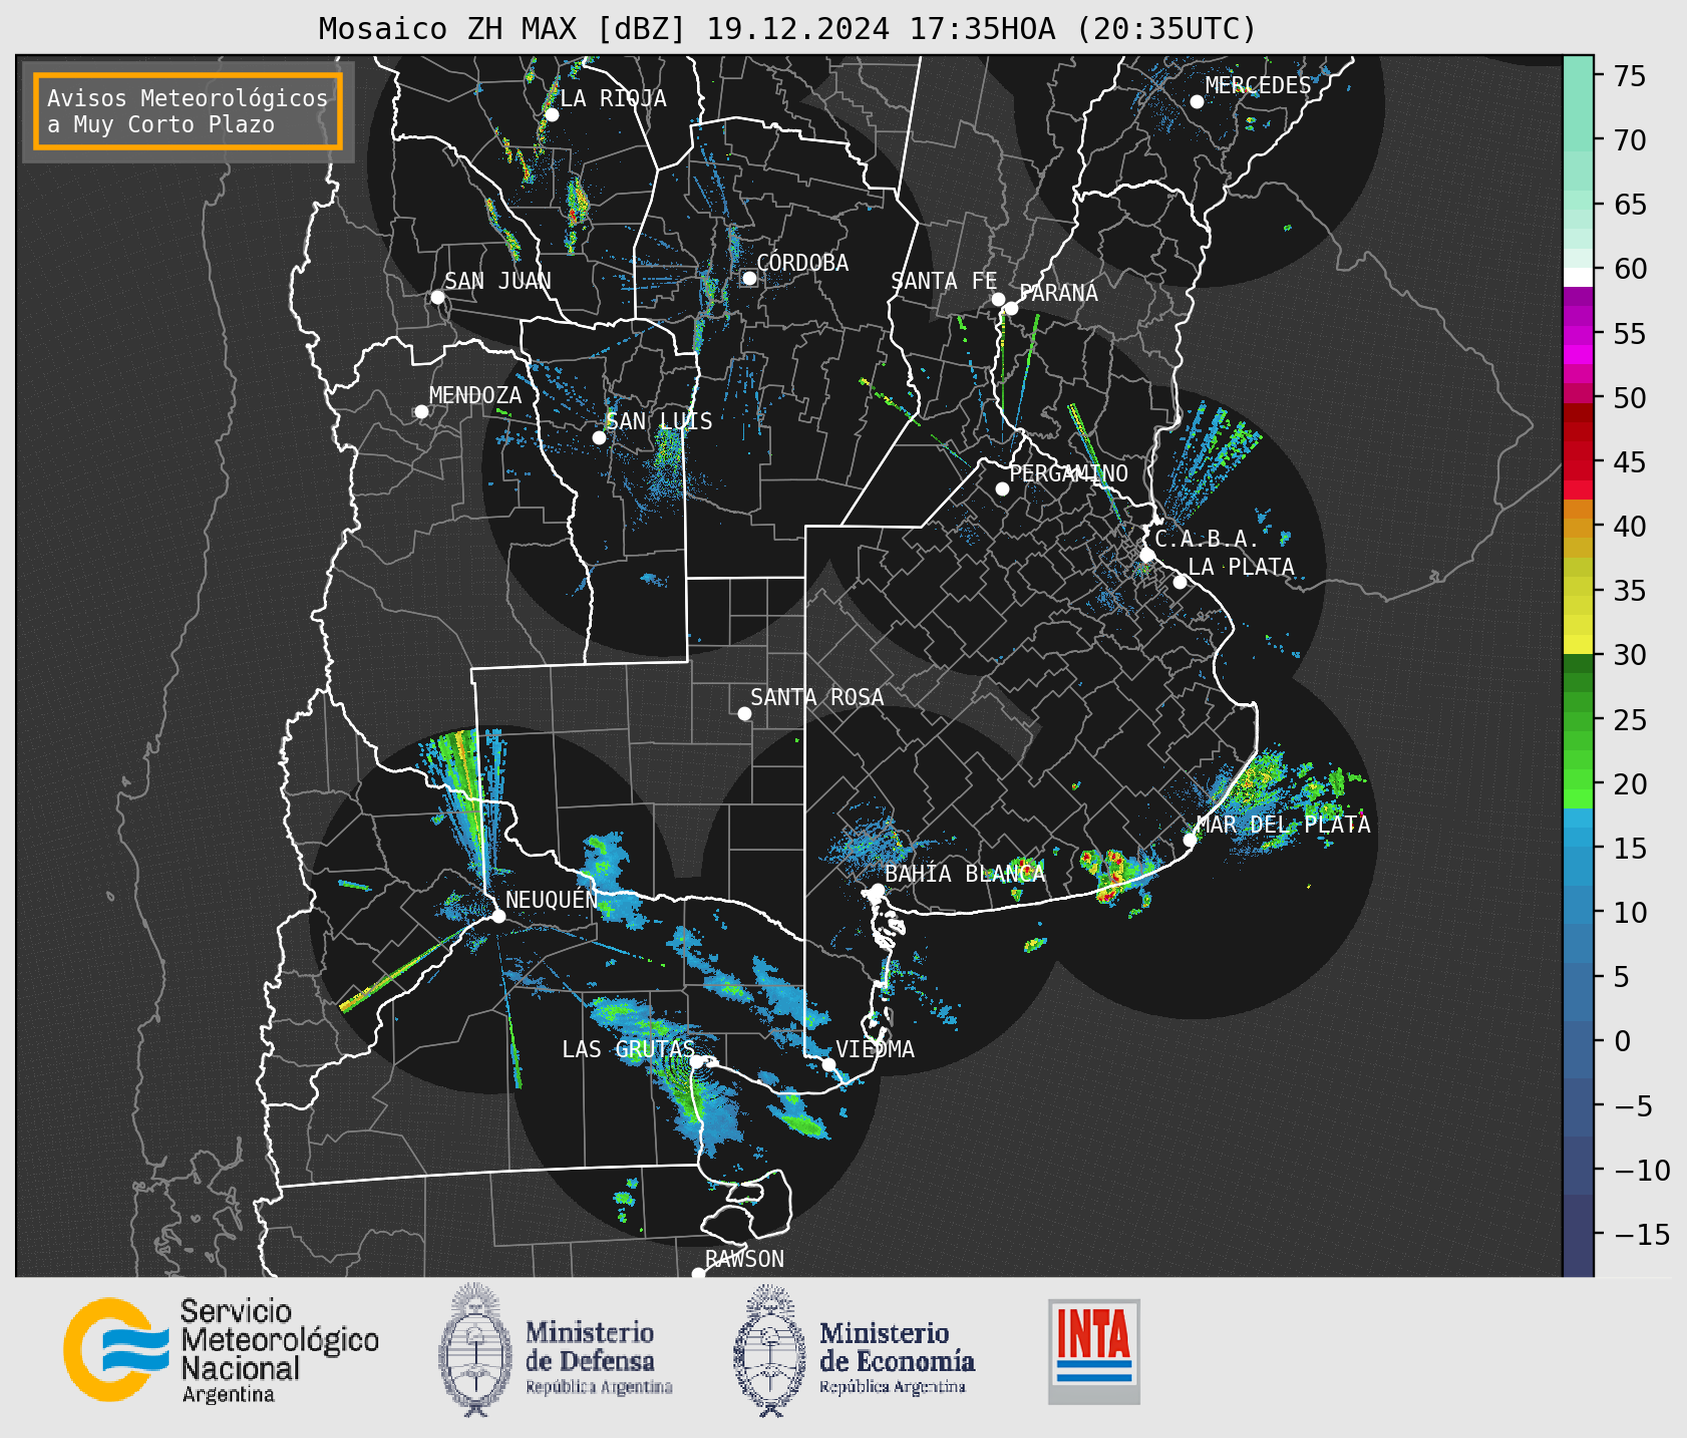The width and height of the screenshot is (1687, 1438).
Task: Click the 'LAS GRUTAS' map label text
Action: point(628,1049)
